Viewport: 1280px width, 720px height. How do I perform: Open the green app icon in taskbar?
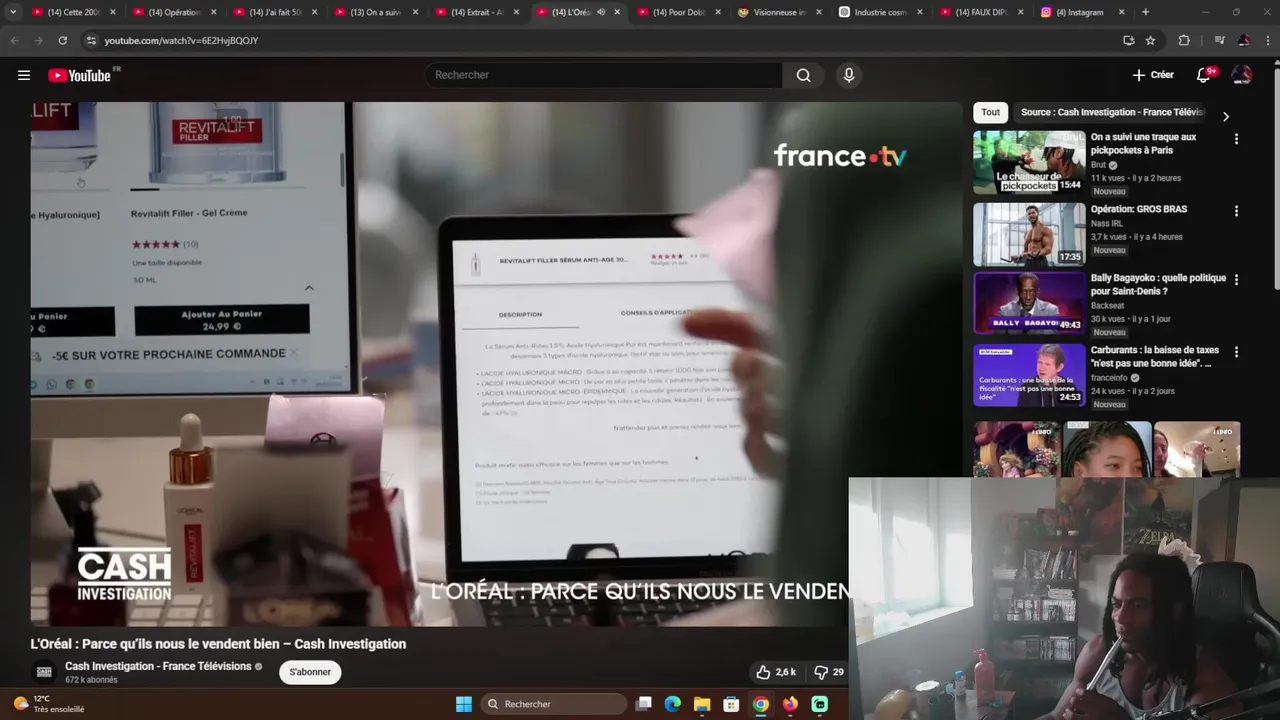click(820, 704)
